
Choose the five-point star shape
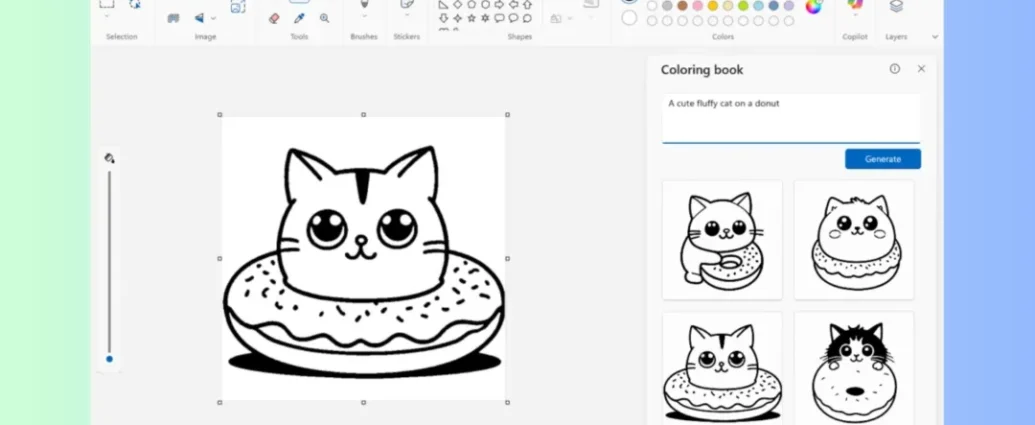pos(471,18)
